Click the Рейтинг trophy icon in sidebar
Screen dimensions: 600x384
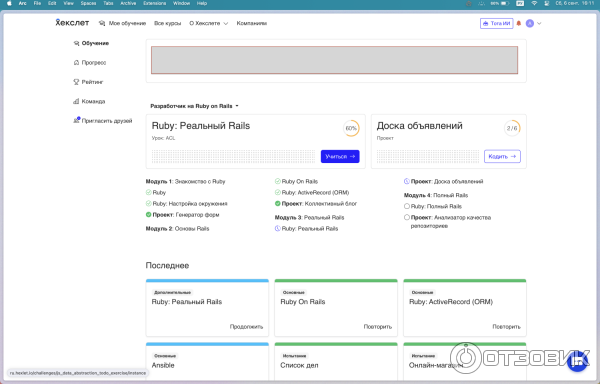tap(76, 82)
